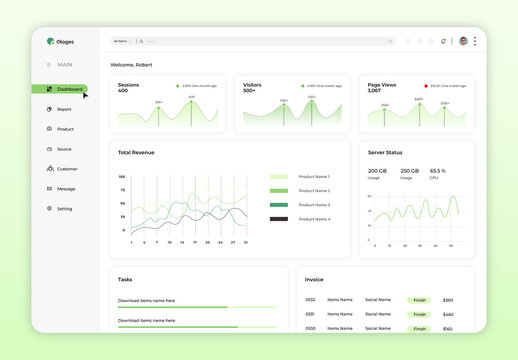Click the Finish badge on invoice 0531

coord(419,314)
